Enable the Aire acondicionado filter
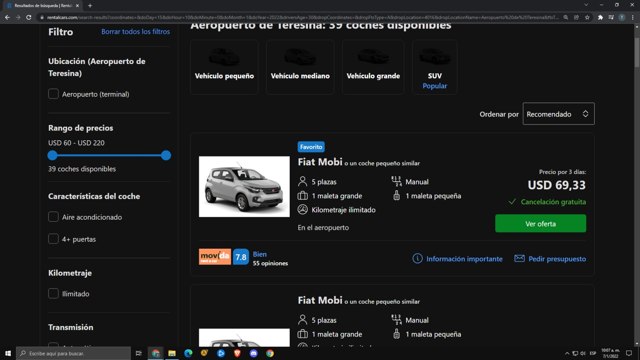Viewport: 640px width, 360px height. (x=53, y=217)
